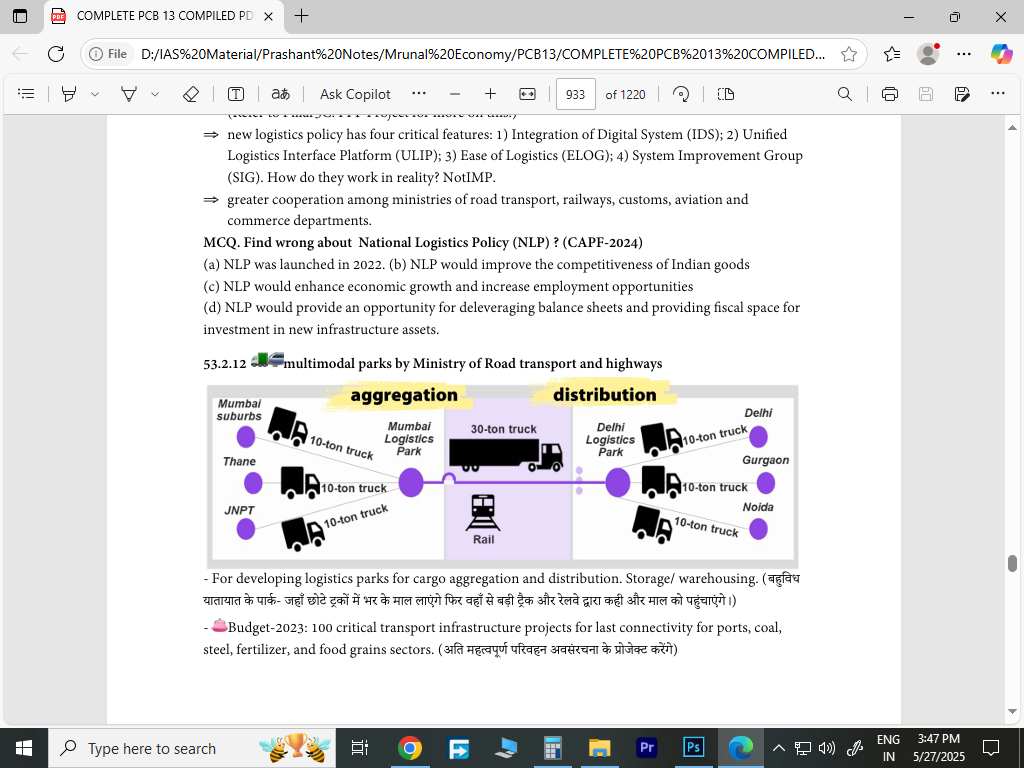1024x768 pixels.
Task: Open the PDF table of contents panel
Action: pyautogui.click(x=27, y=94)
